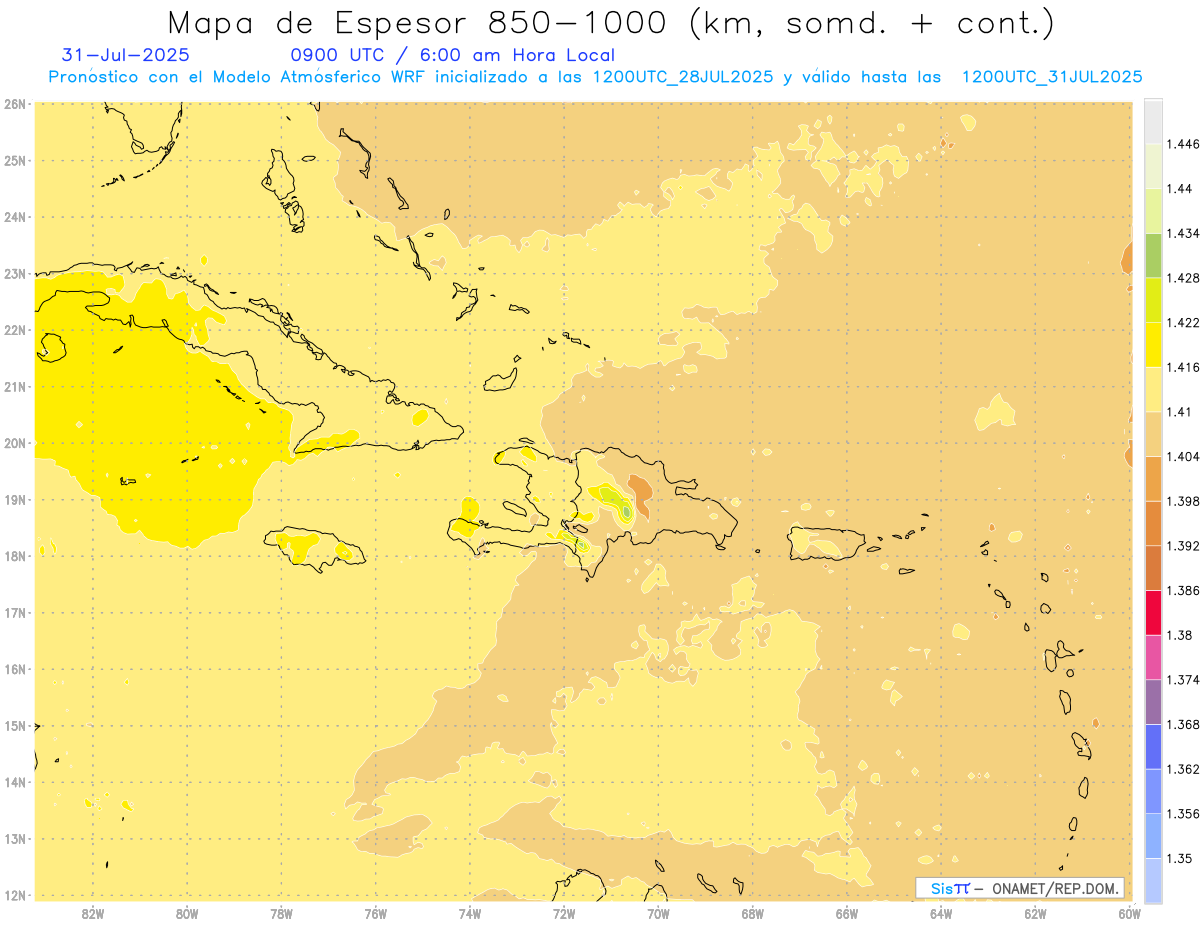Click the colorbar value 1.386
Viewport: 1200px width, 927px height.
pyautogui.click(x=1182, y=591)
